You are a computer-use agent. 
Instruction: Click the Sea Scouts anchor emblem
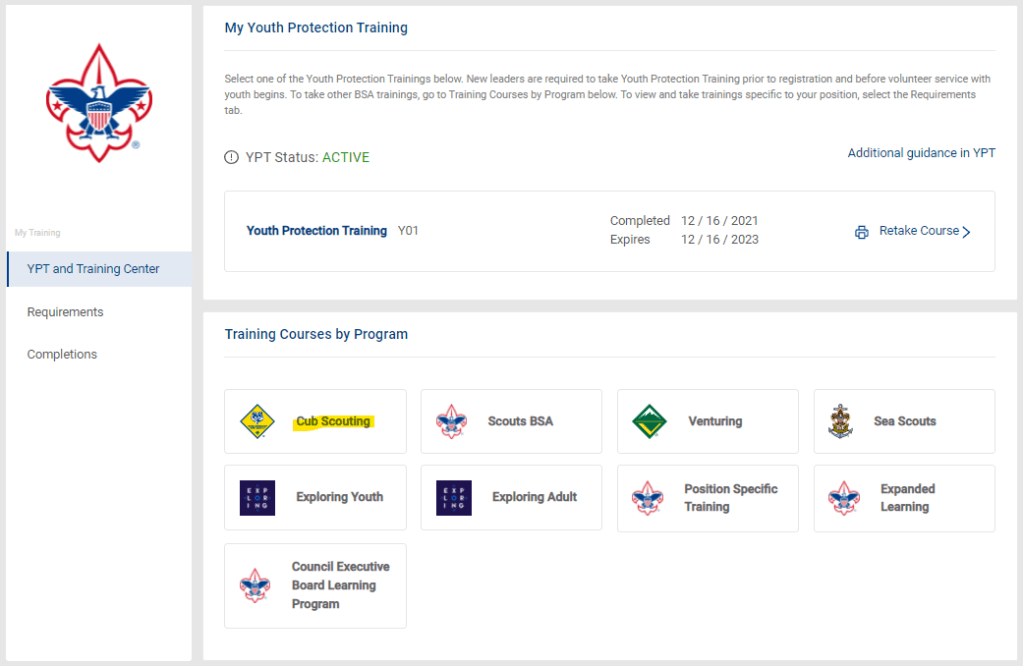tap(840, 421)
